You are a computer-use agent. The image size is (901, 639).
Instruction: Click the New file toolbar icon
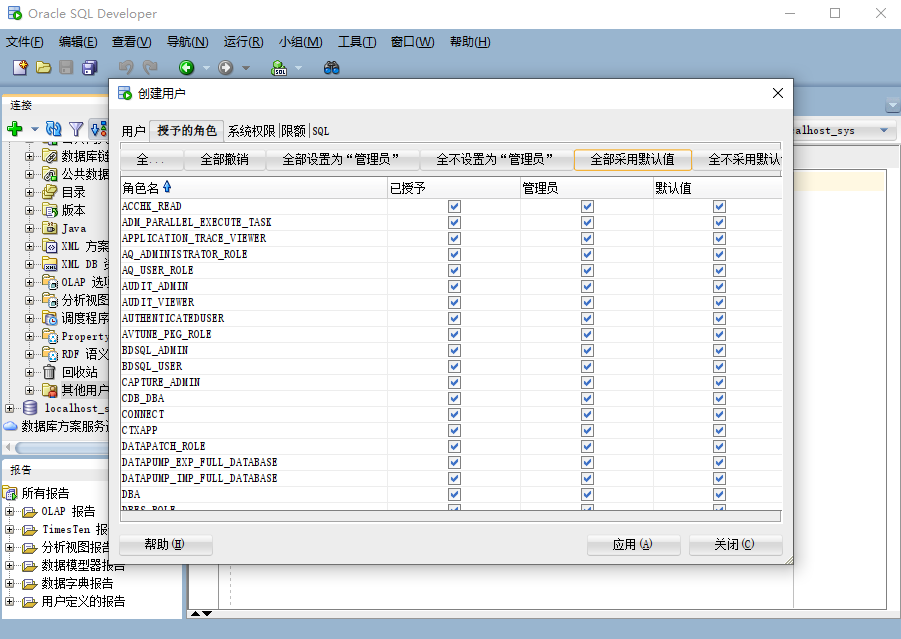coord(20,67)
